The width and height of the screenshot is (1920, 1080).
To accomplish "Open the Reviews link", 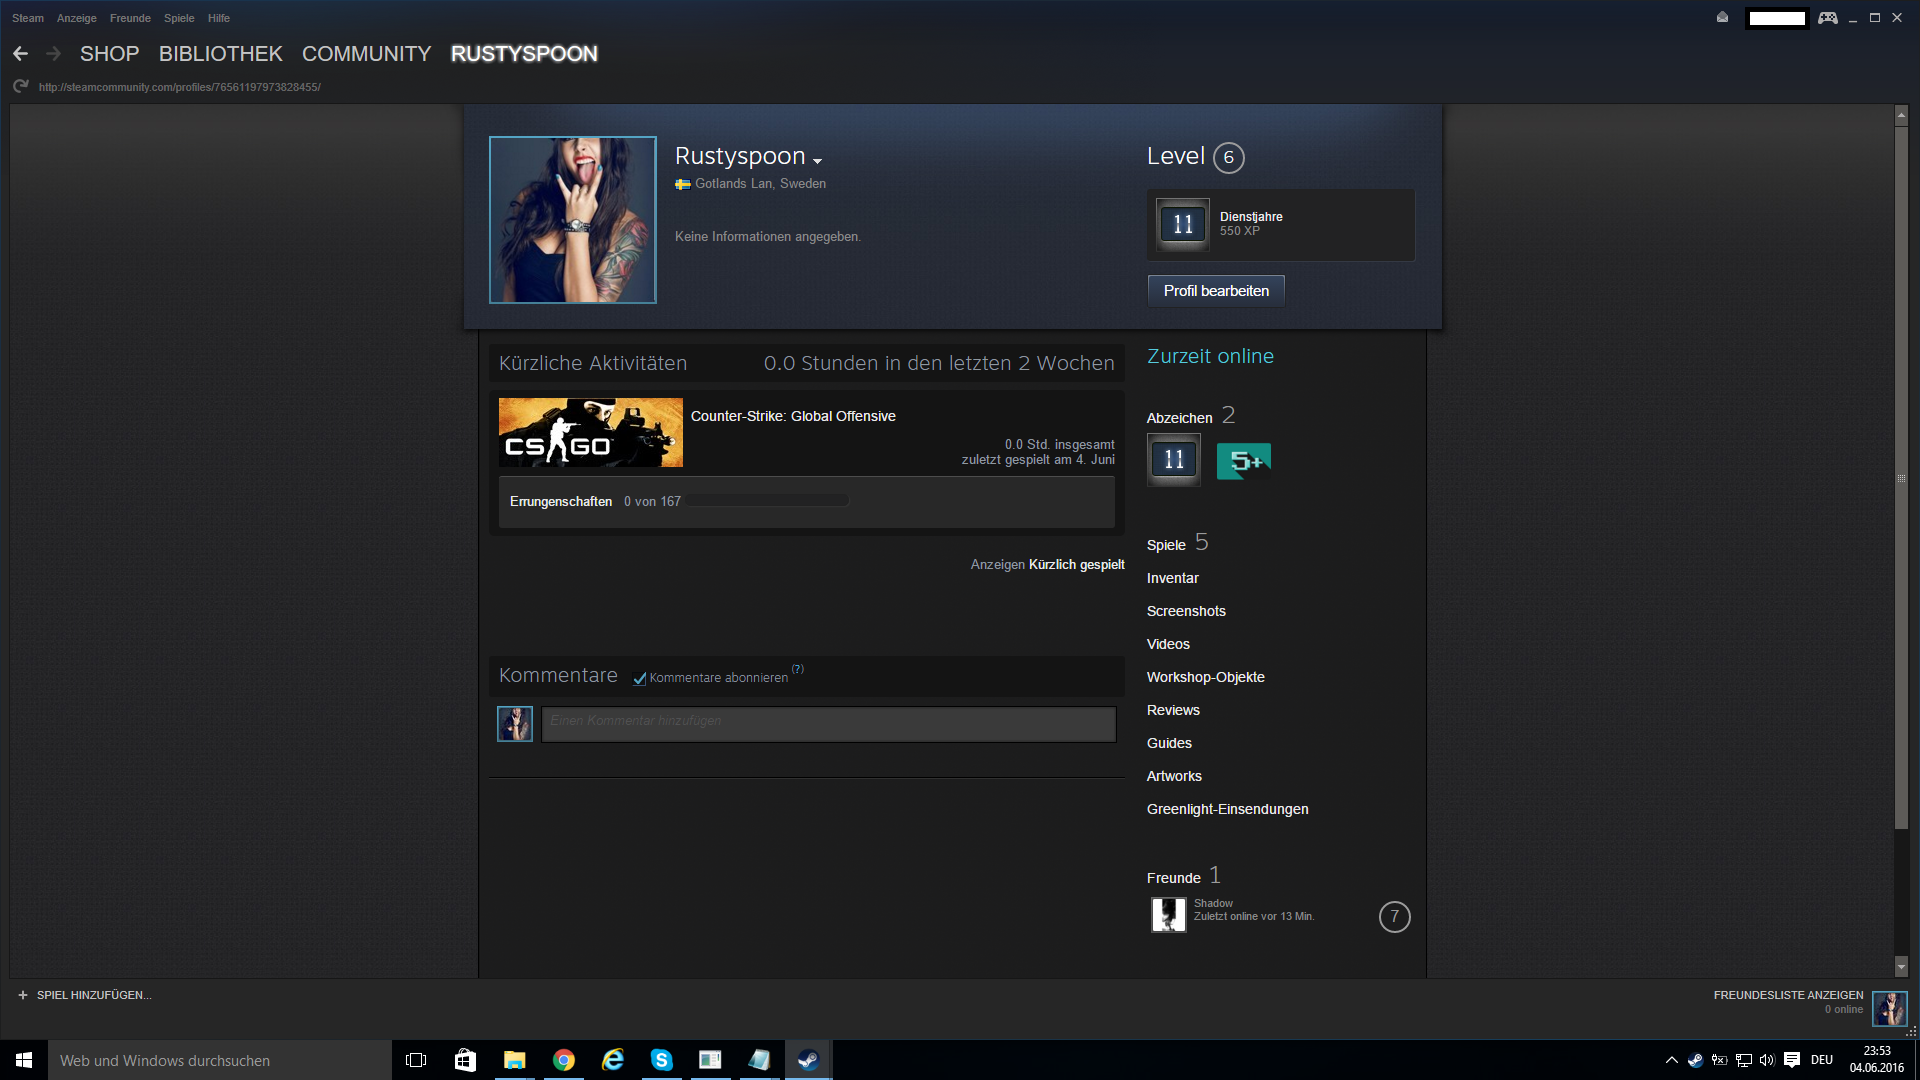I will (x=1173, y=710).
